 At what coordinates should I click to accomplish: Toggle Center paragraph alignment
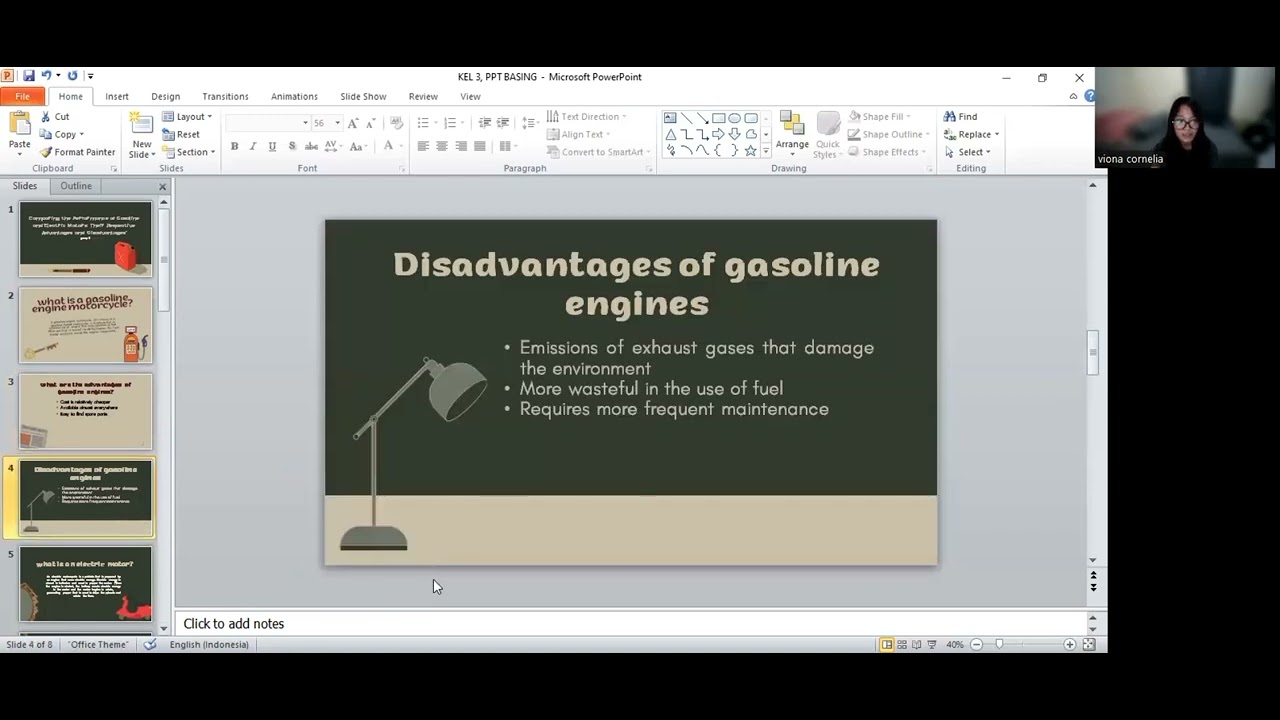(x=442, y=147)
